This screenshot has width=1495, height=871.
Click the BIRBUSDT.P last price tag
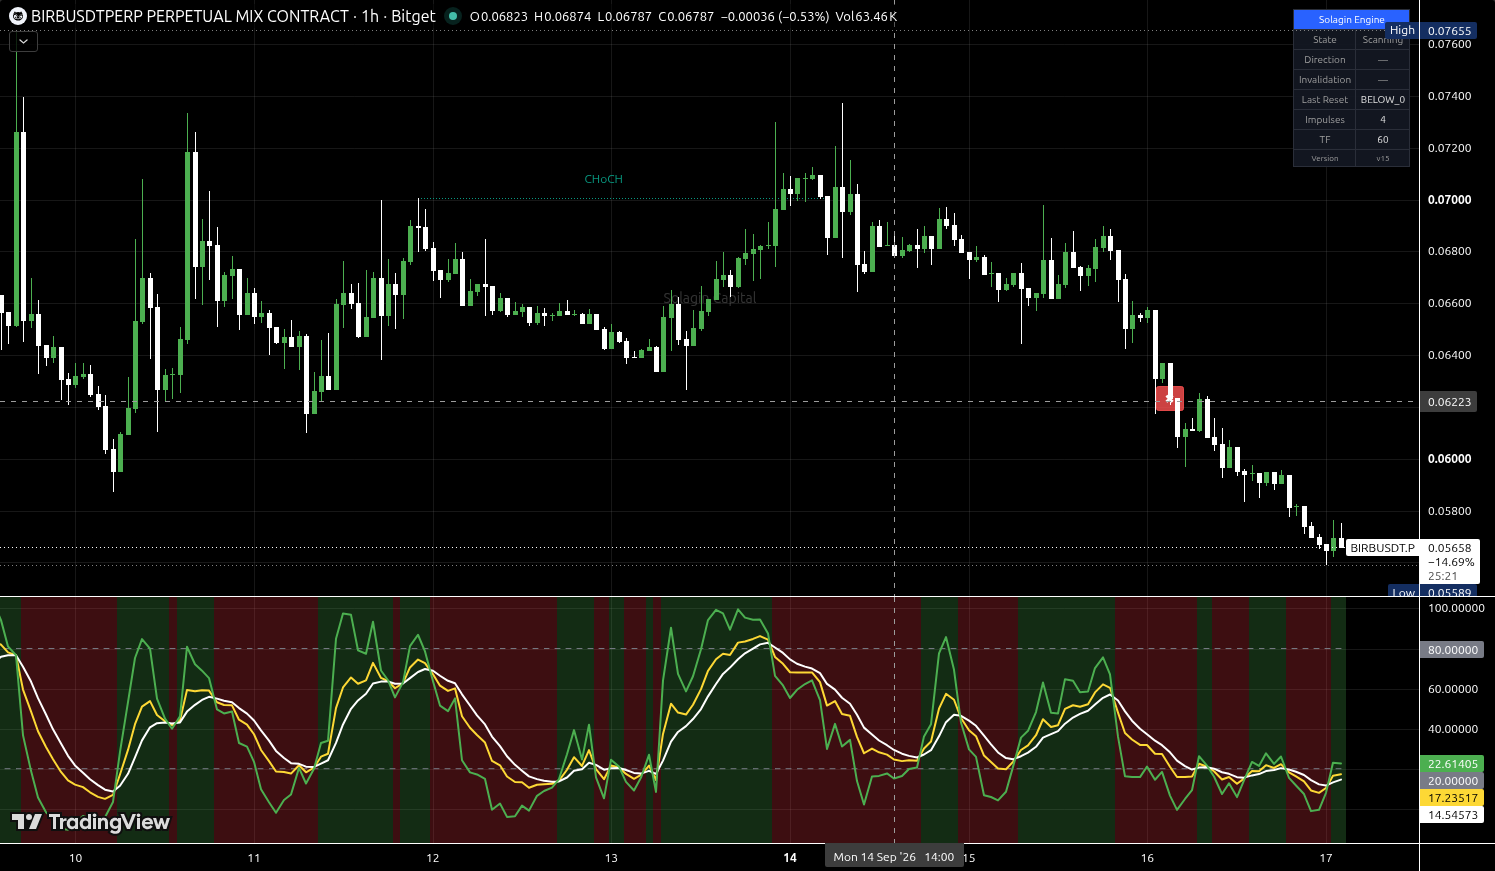pos(1382,548)
